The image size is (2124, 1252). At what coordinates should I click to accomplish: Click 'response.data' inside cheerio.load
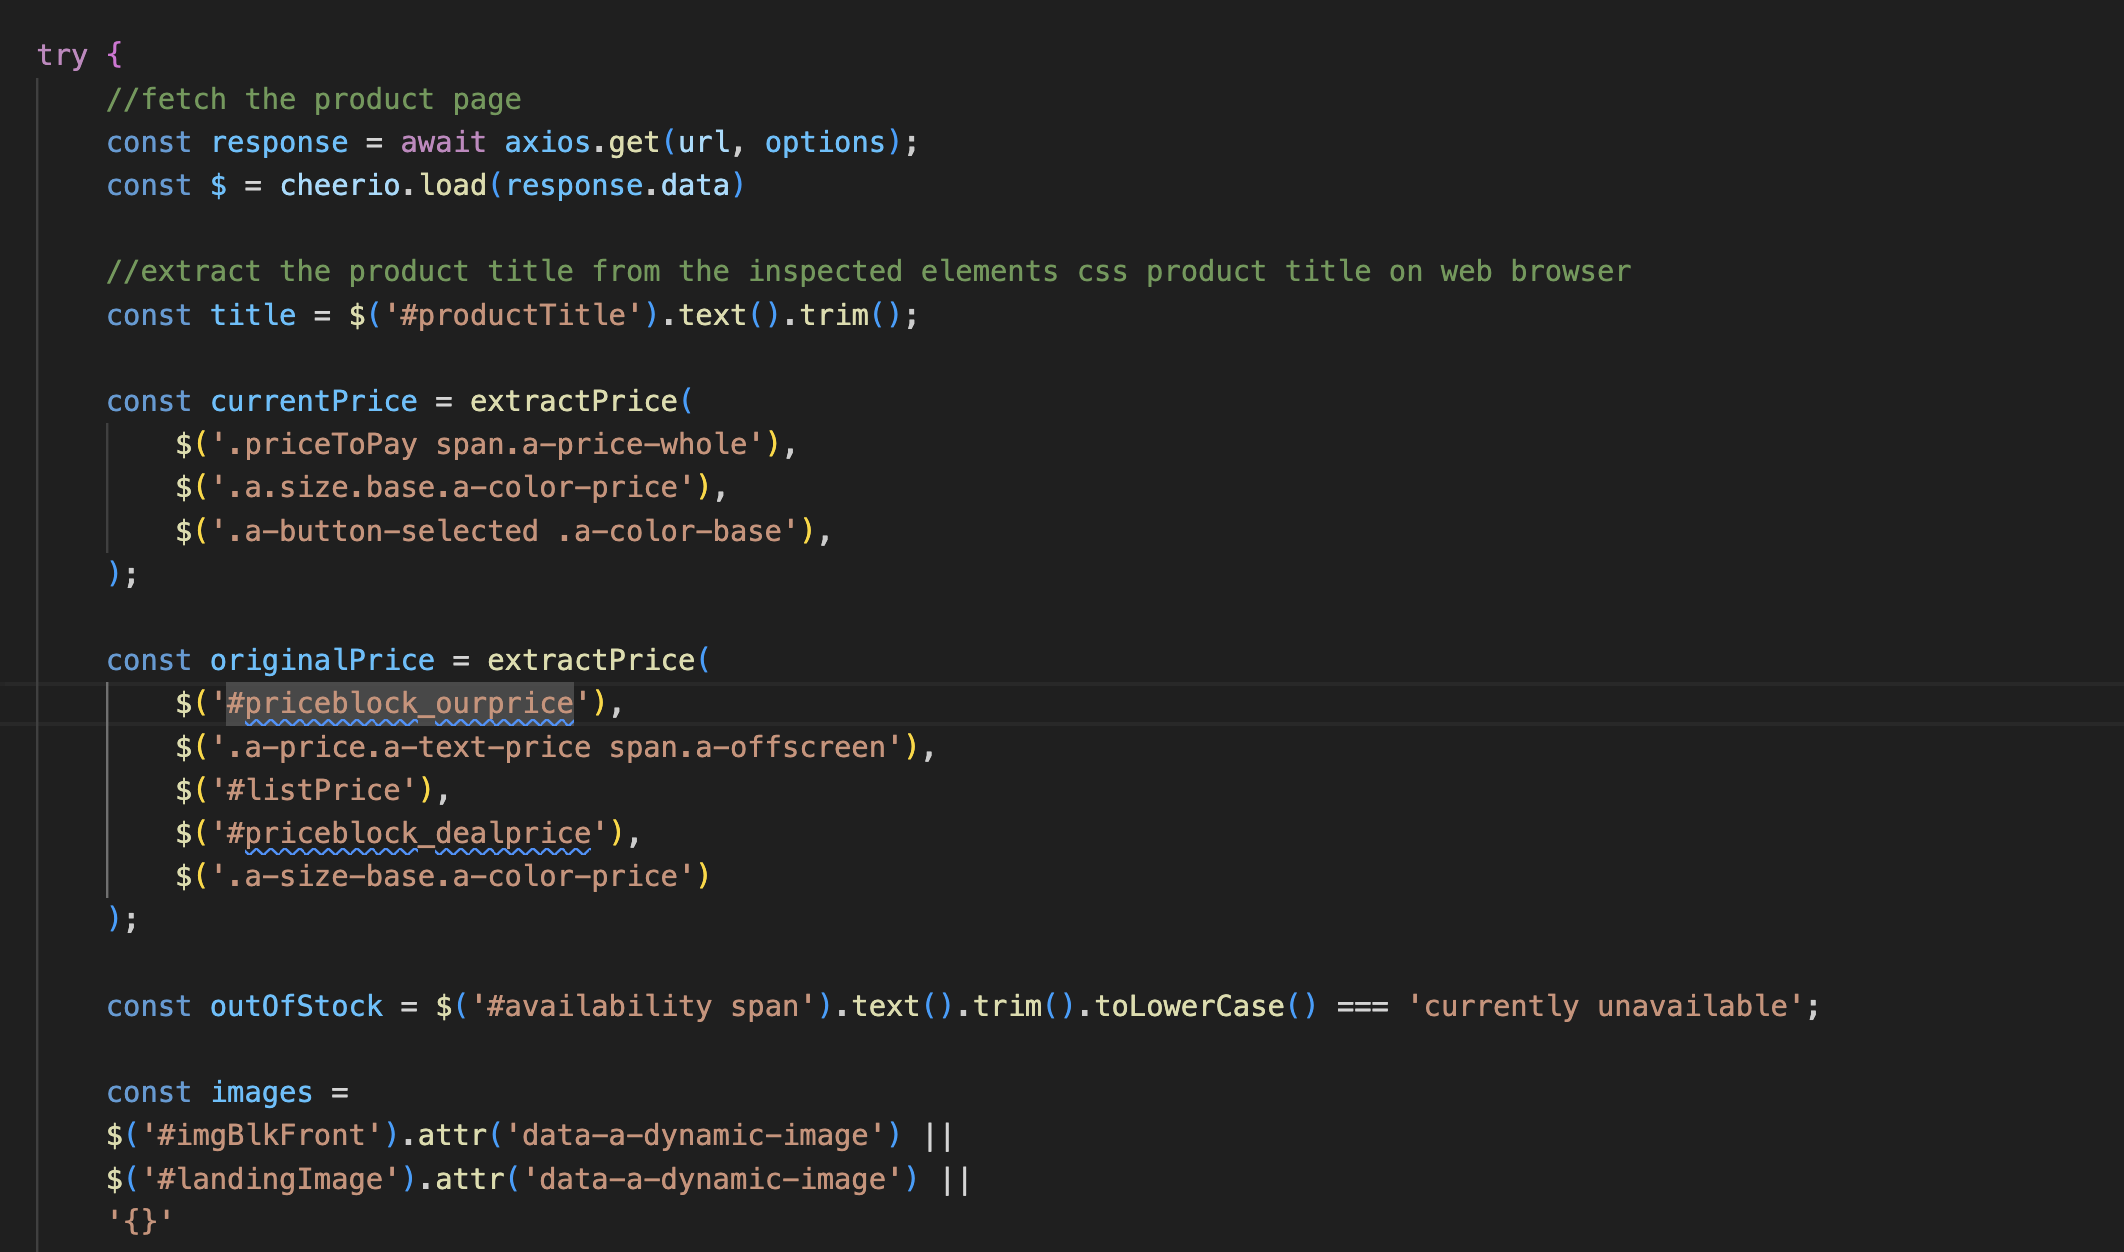617,185
